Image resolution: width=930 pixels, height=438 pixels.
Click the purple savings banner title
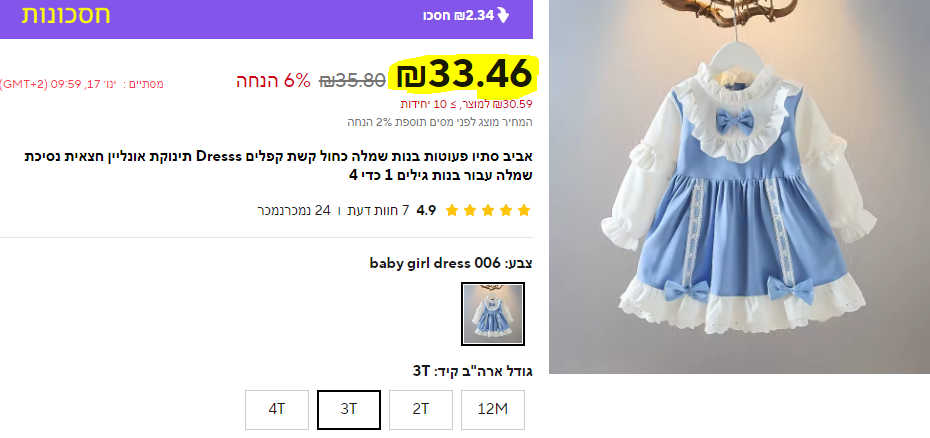pos(66,15)
